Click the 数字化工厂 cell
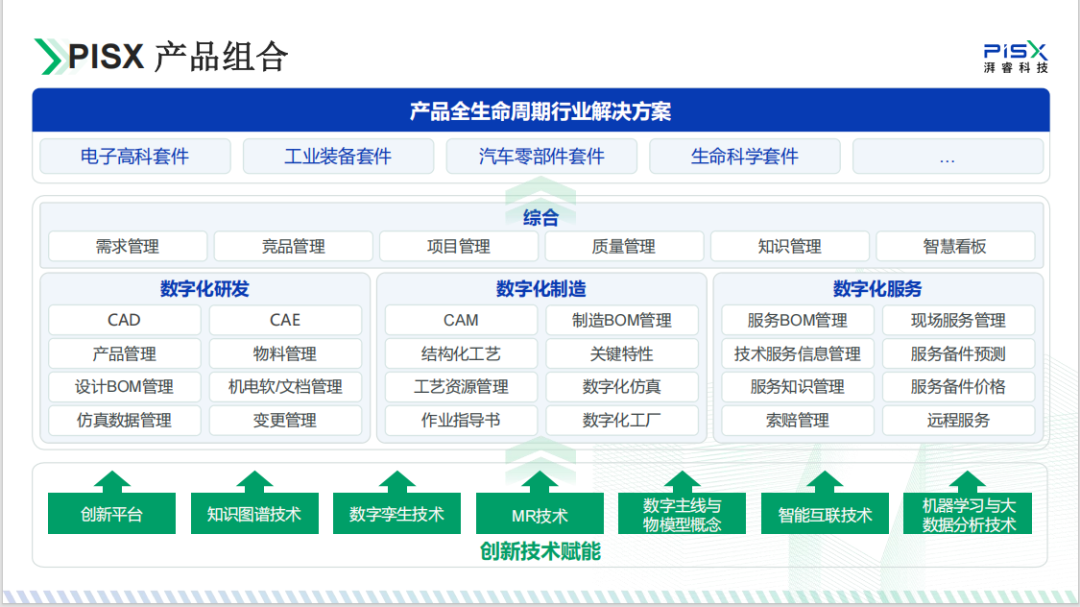Viewport: 1080px width, 607px height. [x=622, y=420]
